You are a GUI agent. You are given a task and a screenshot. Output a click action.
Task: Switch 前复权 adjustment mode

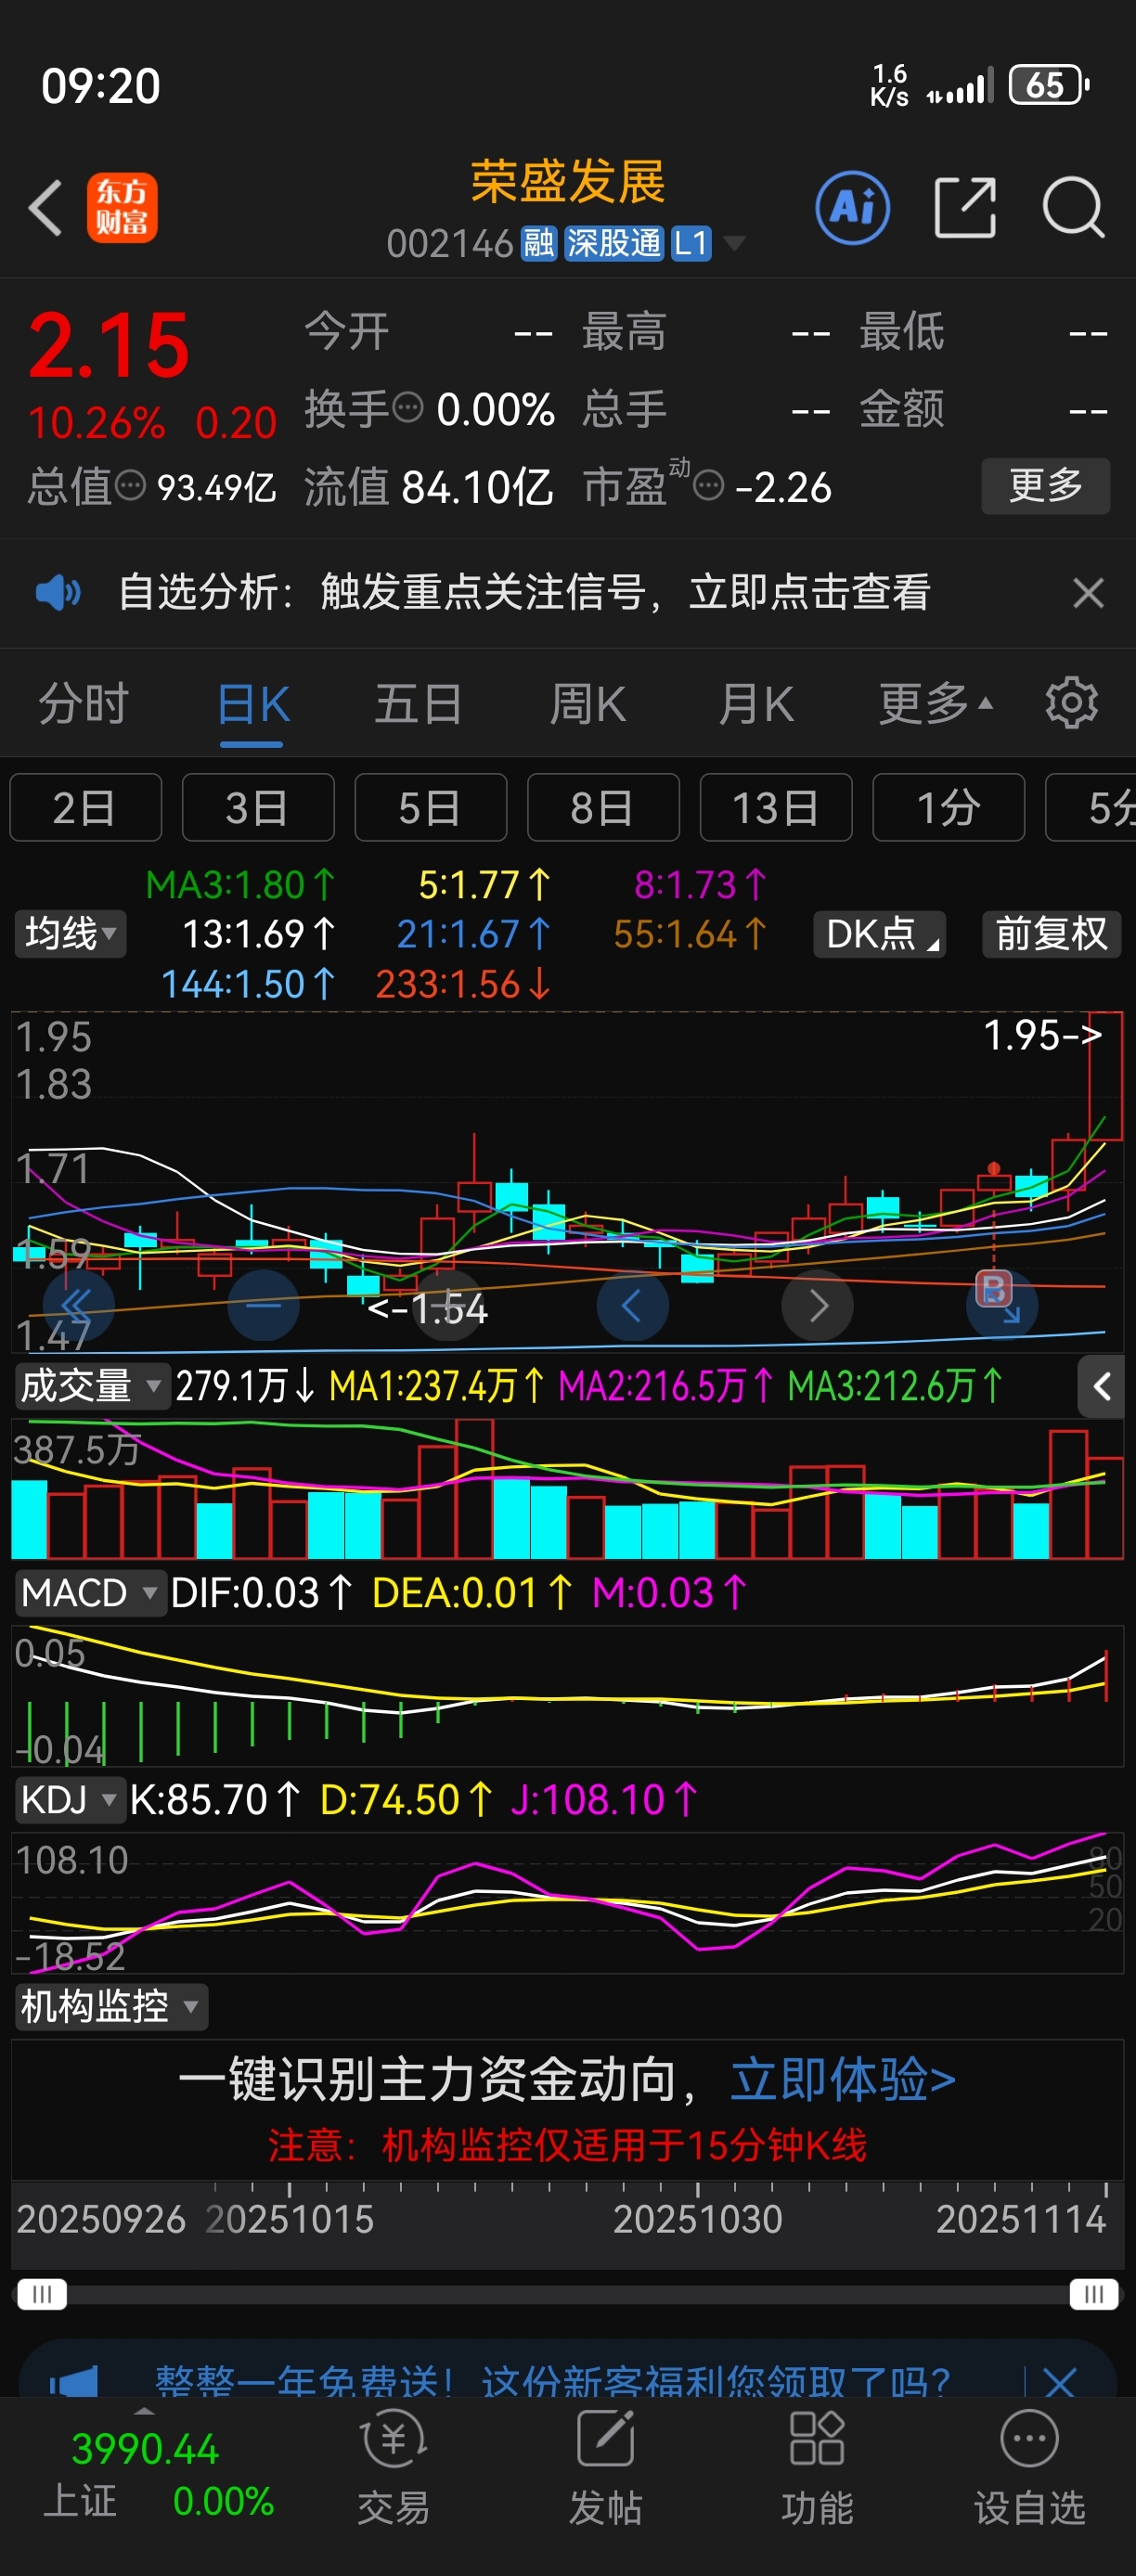click(x=1051, y=934)
